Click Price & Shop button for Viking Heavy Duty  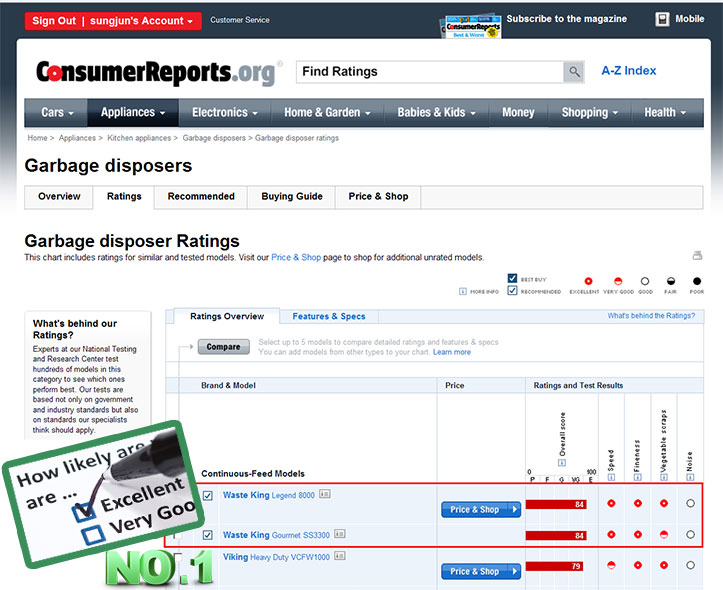481,571
